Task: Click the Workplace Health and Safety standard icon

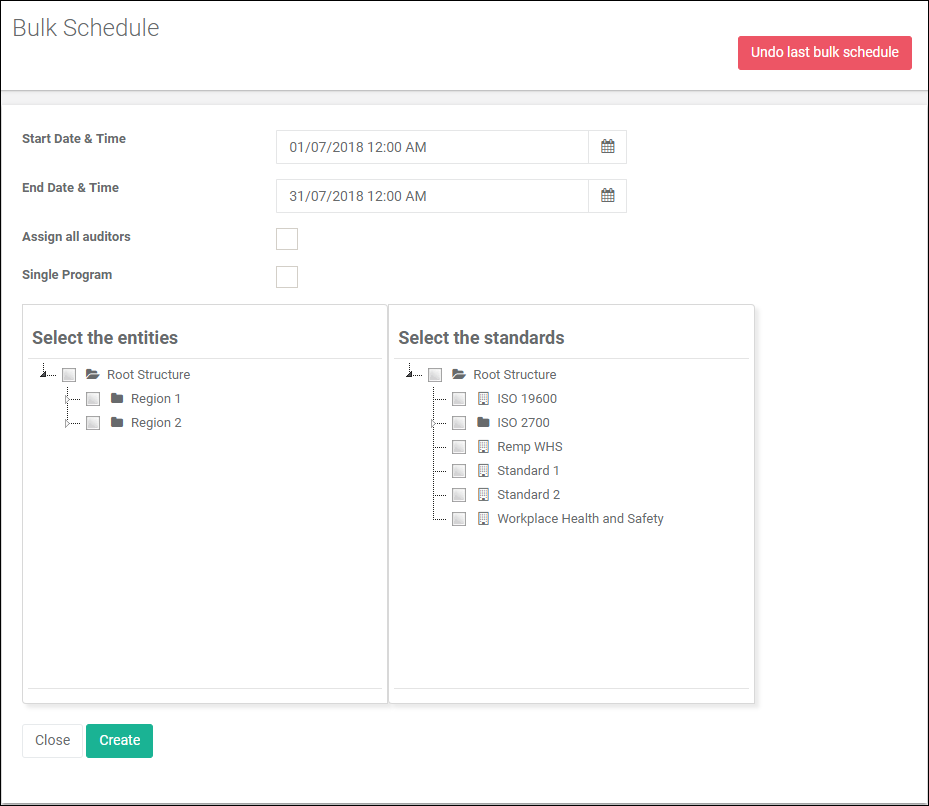Action: tap(483, 518)
